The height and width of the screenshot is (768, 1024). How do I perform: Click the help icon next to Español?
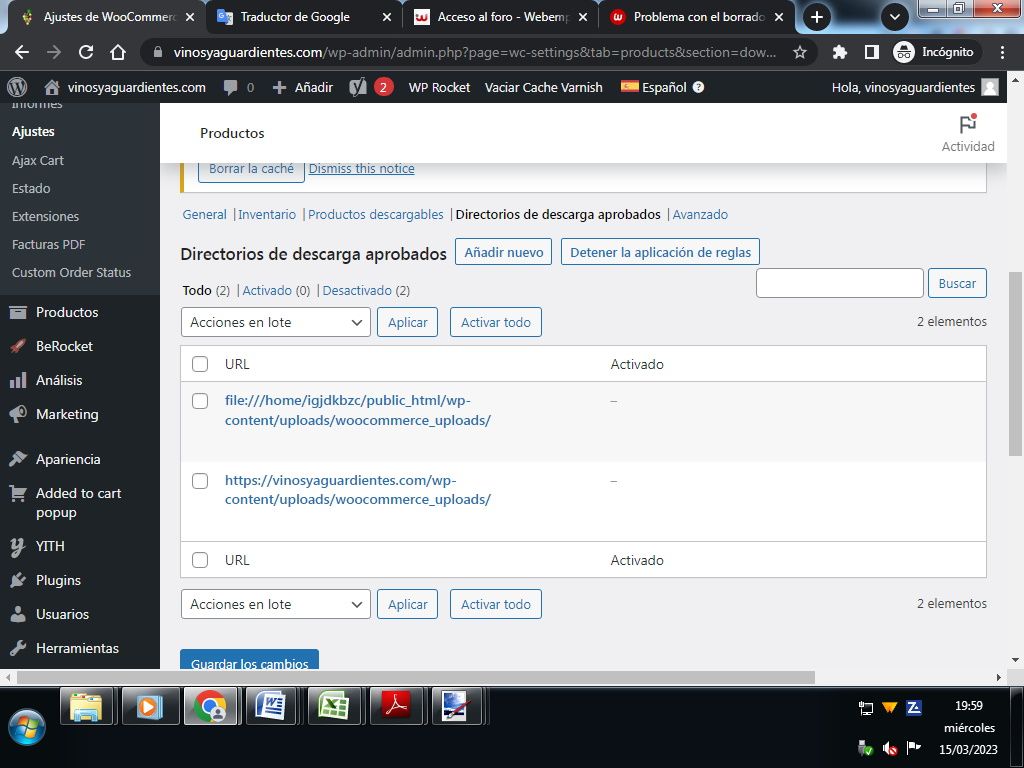[698, 87]
